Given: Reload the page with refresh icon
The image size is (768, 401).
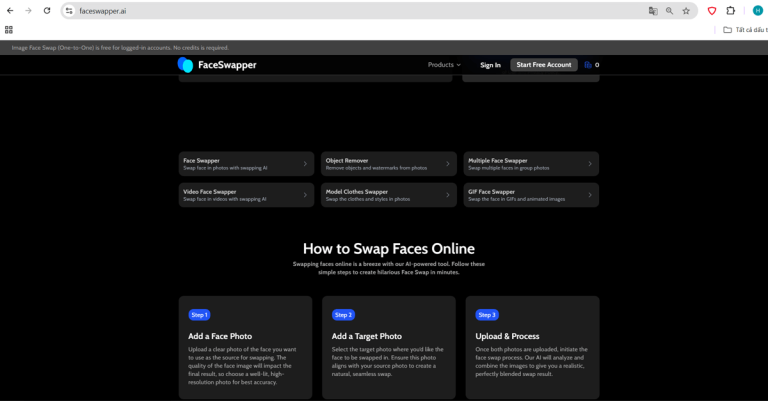Looking at the screenshot, I should [46, 10].
